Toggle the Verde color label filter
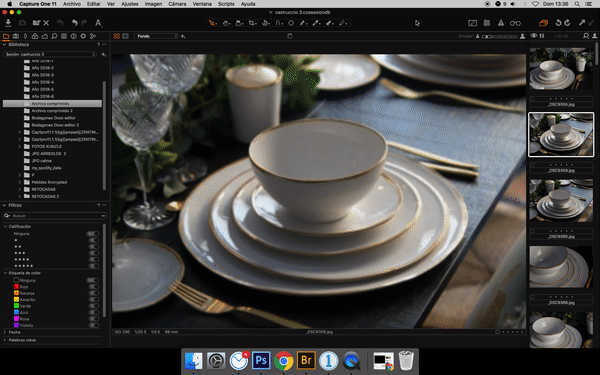The image size is (600, 375). pos(93,306)
